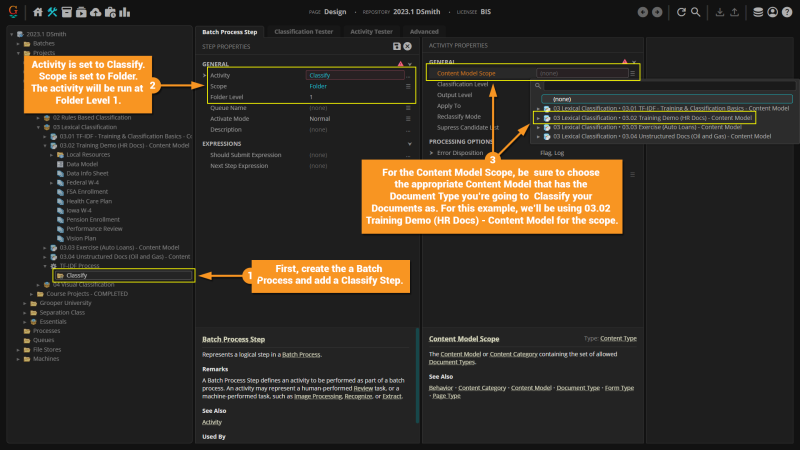This screenshot has width=800, height=450.
Task: Open the help question mark icon
Action: tap(787, 12)
